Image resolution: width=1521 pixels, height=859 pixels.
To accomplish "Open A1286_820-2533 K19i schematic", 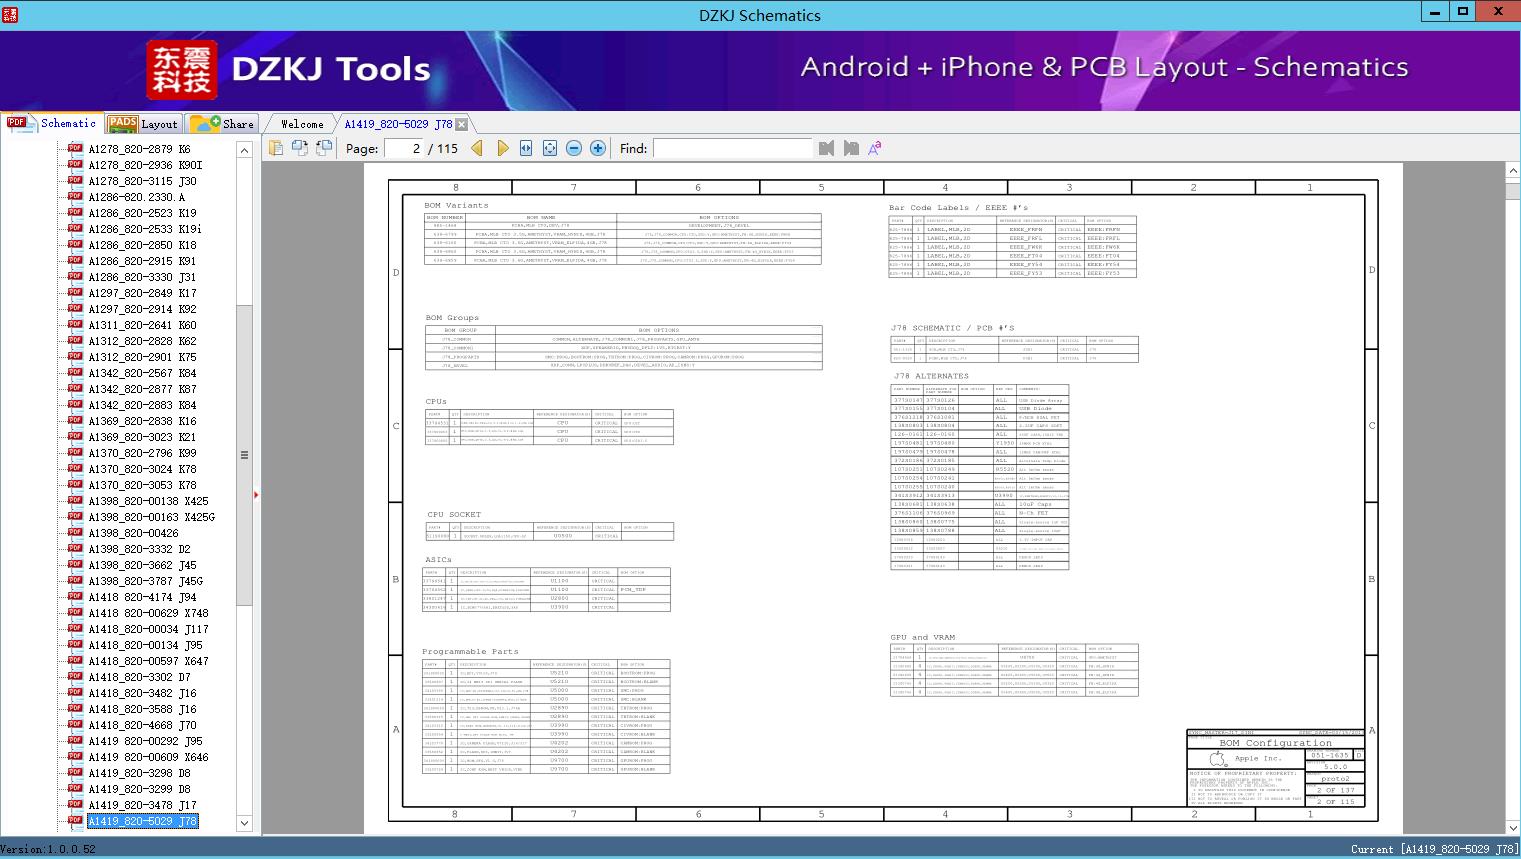I will pyautogui.click(x=145, y=229).
